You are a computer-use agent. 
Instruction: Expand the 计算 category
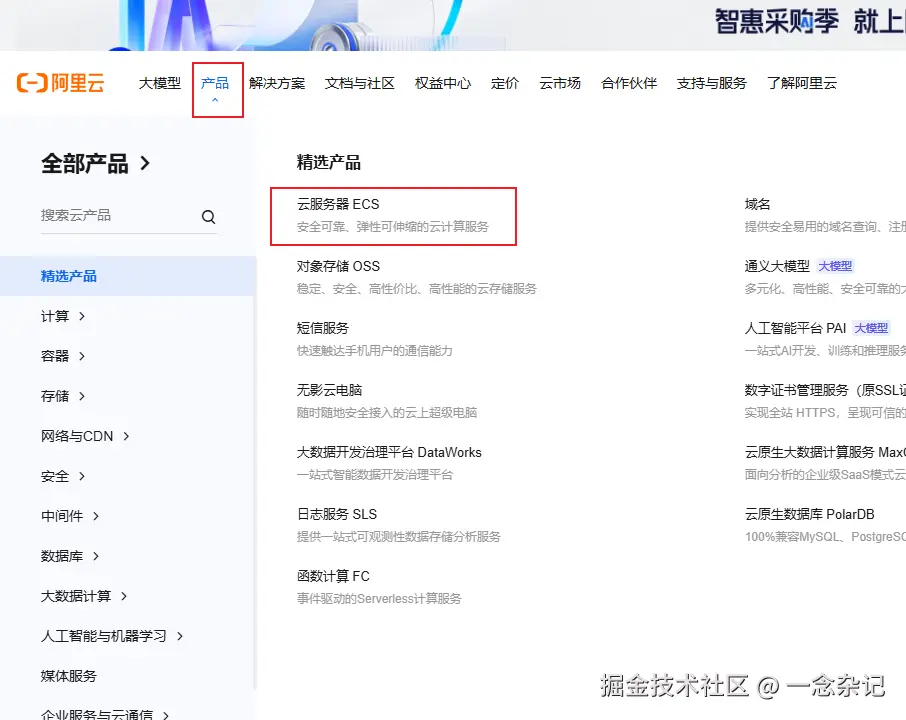click(x=62, y=316)
